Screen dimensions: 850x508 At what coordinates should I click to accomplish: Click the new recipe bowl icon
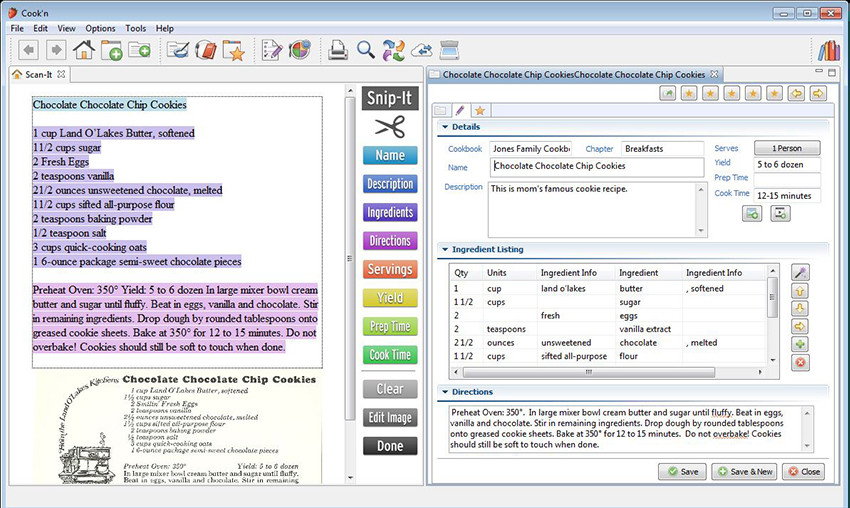pyautogui.click(x=178, y=50)
